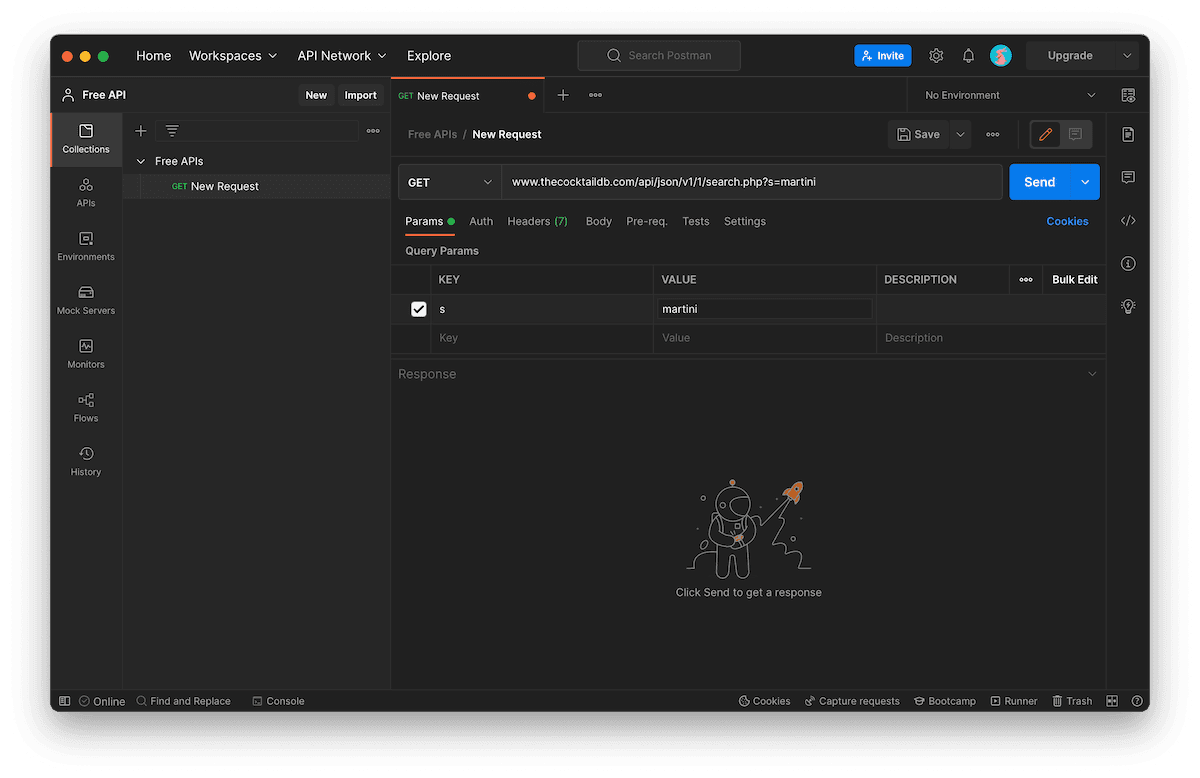Open the Environments sidebar panel
1200x778 pixels.
pyautogui.click(x=86, y=246)
